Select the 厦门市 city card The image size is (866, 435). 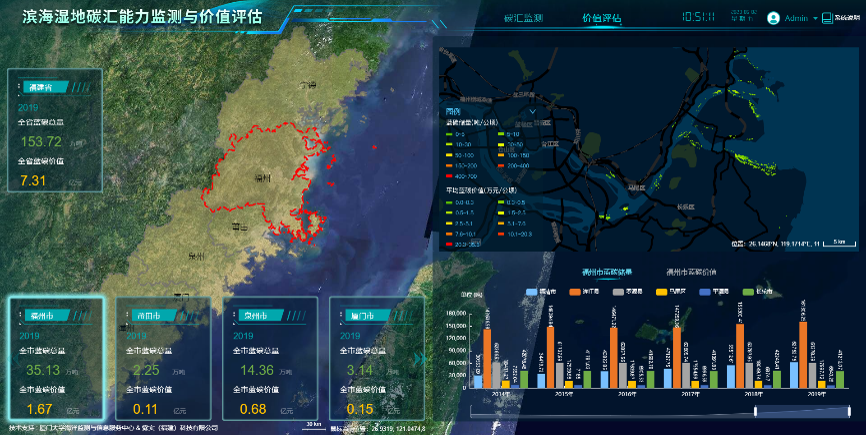[x=375, y=357]
